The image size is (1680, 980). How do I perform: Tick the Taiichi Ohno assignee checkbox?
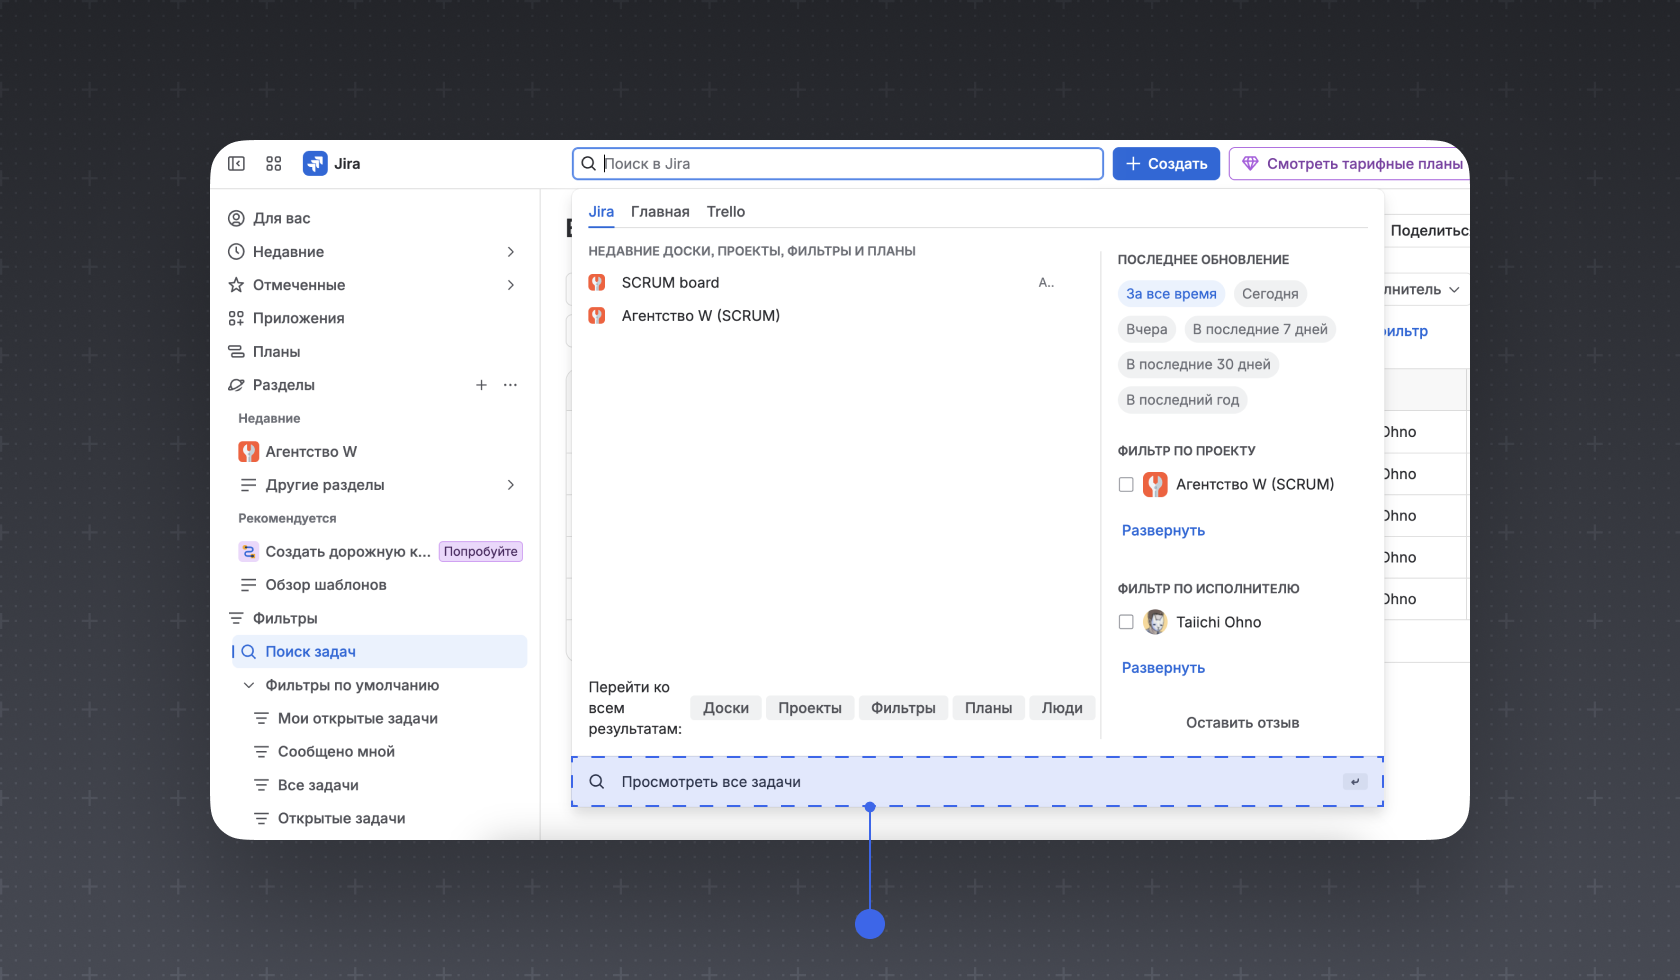tap(1126, 622)
